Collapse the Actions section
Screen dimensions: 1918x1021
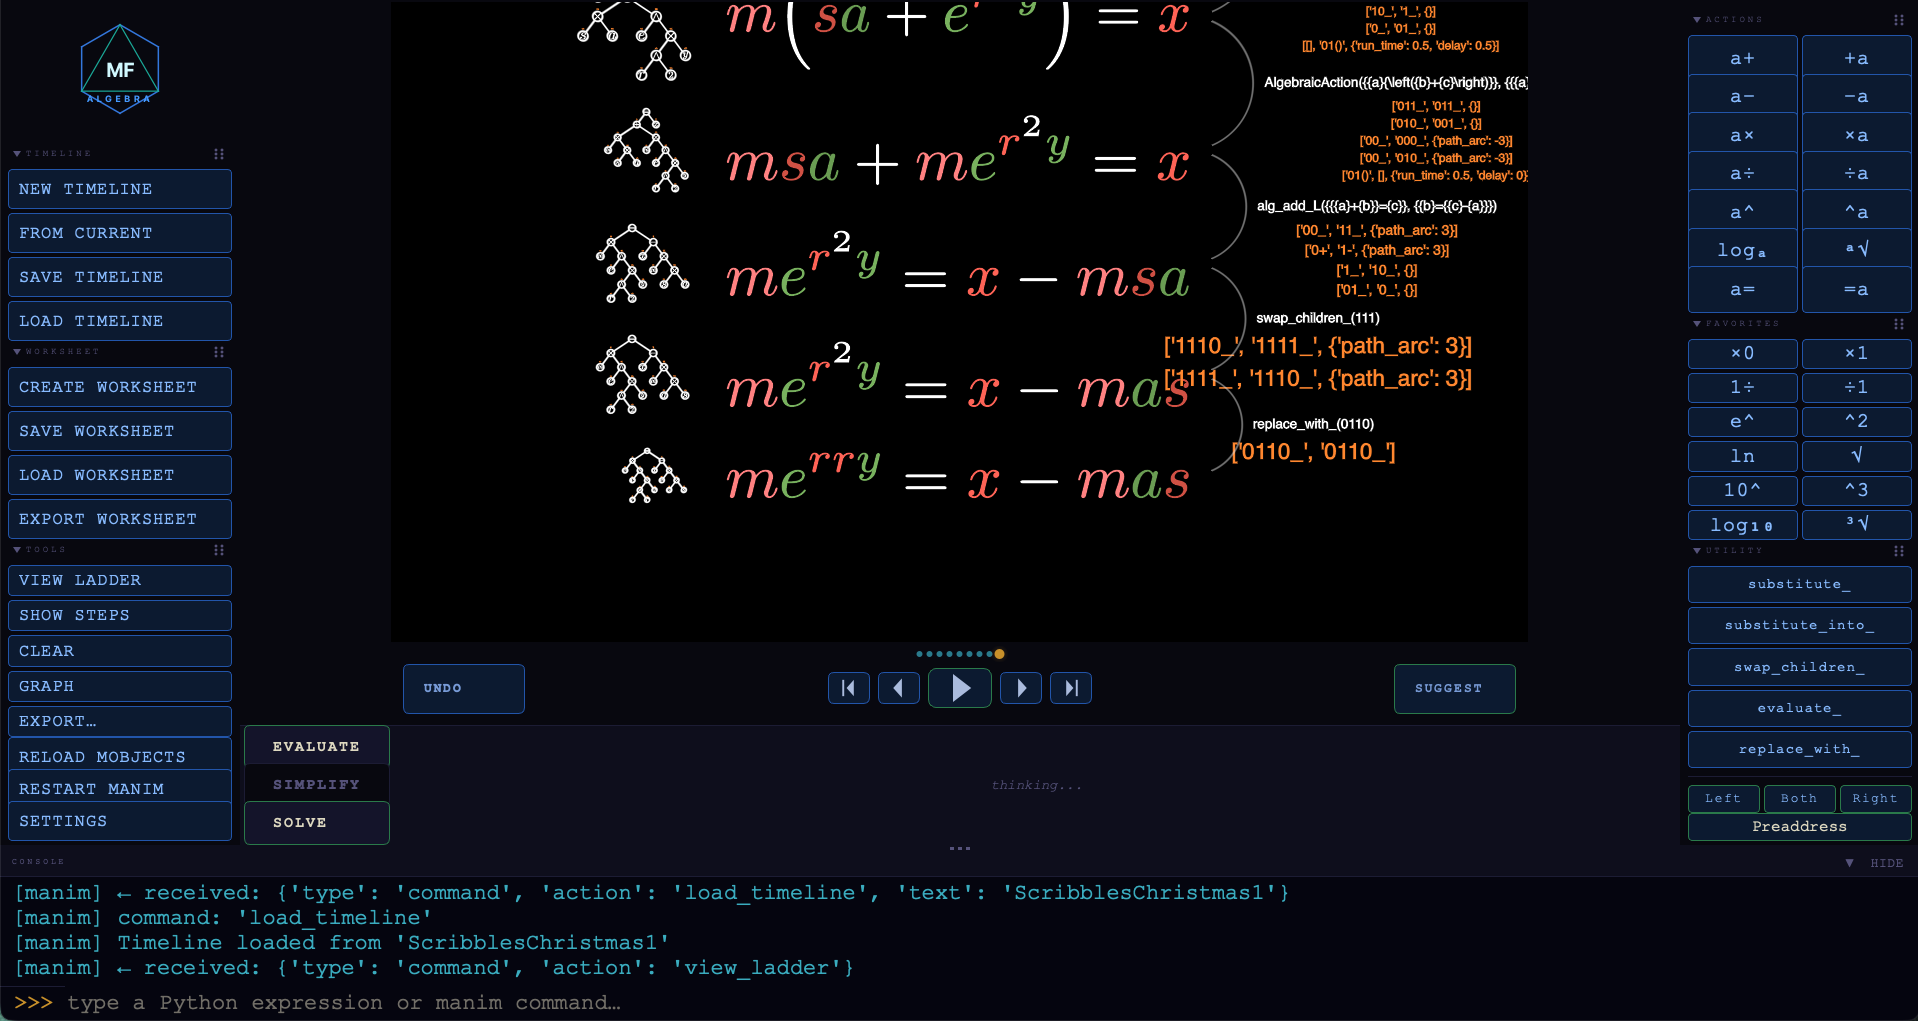pos(1697,20)
